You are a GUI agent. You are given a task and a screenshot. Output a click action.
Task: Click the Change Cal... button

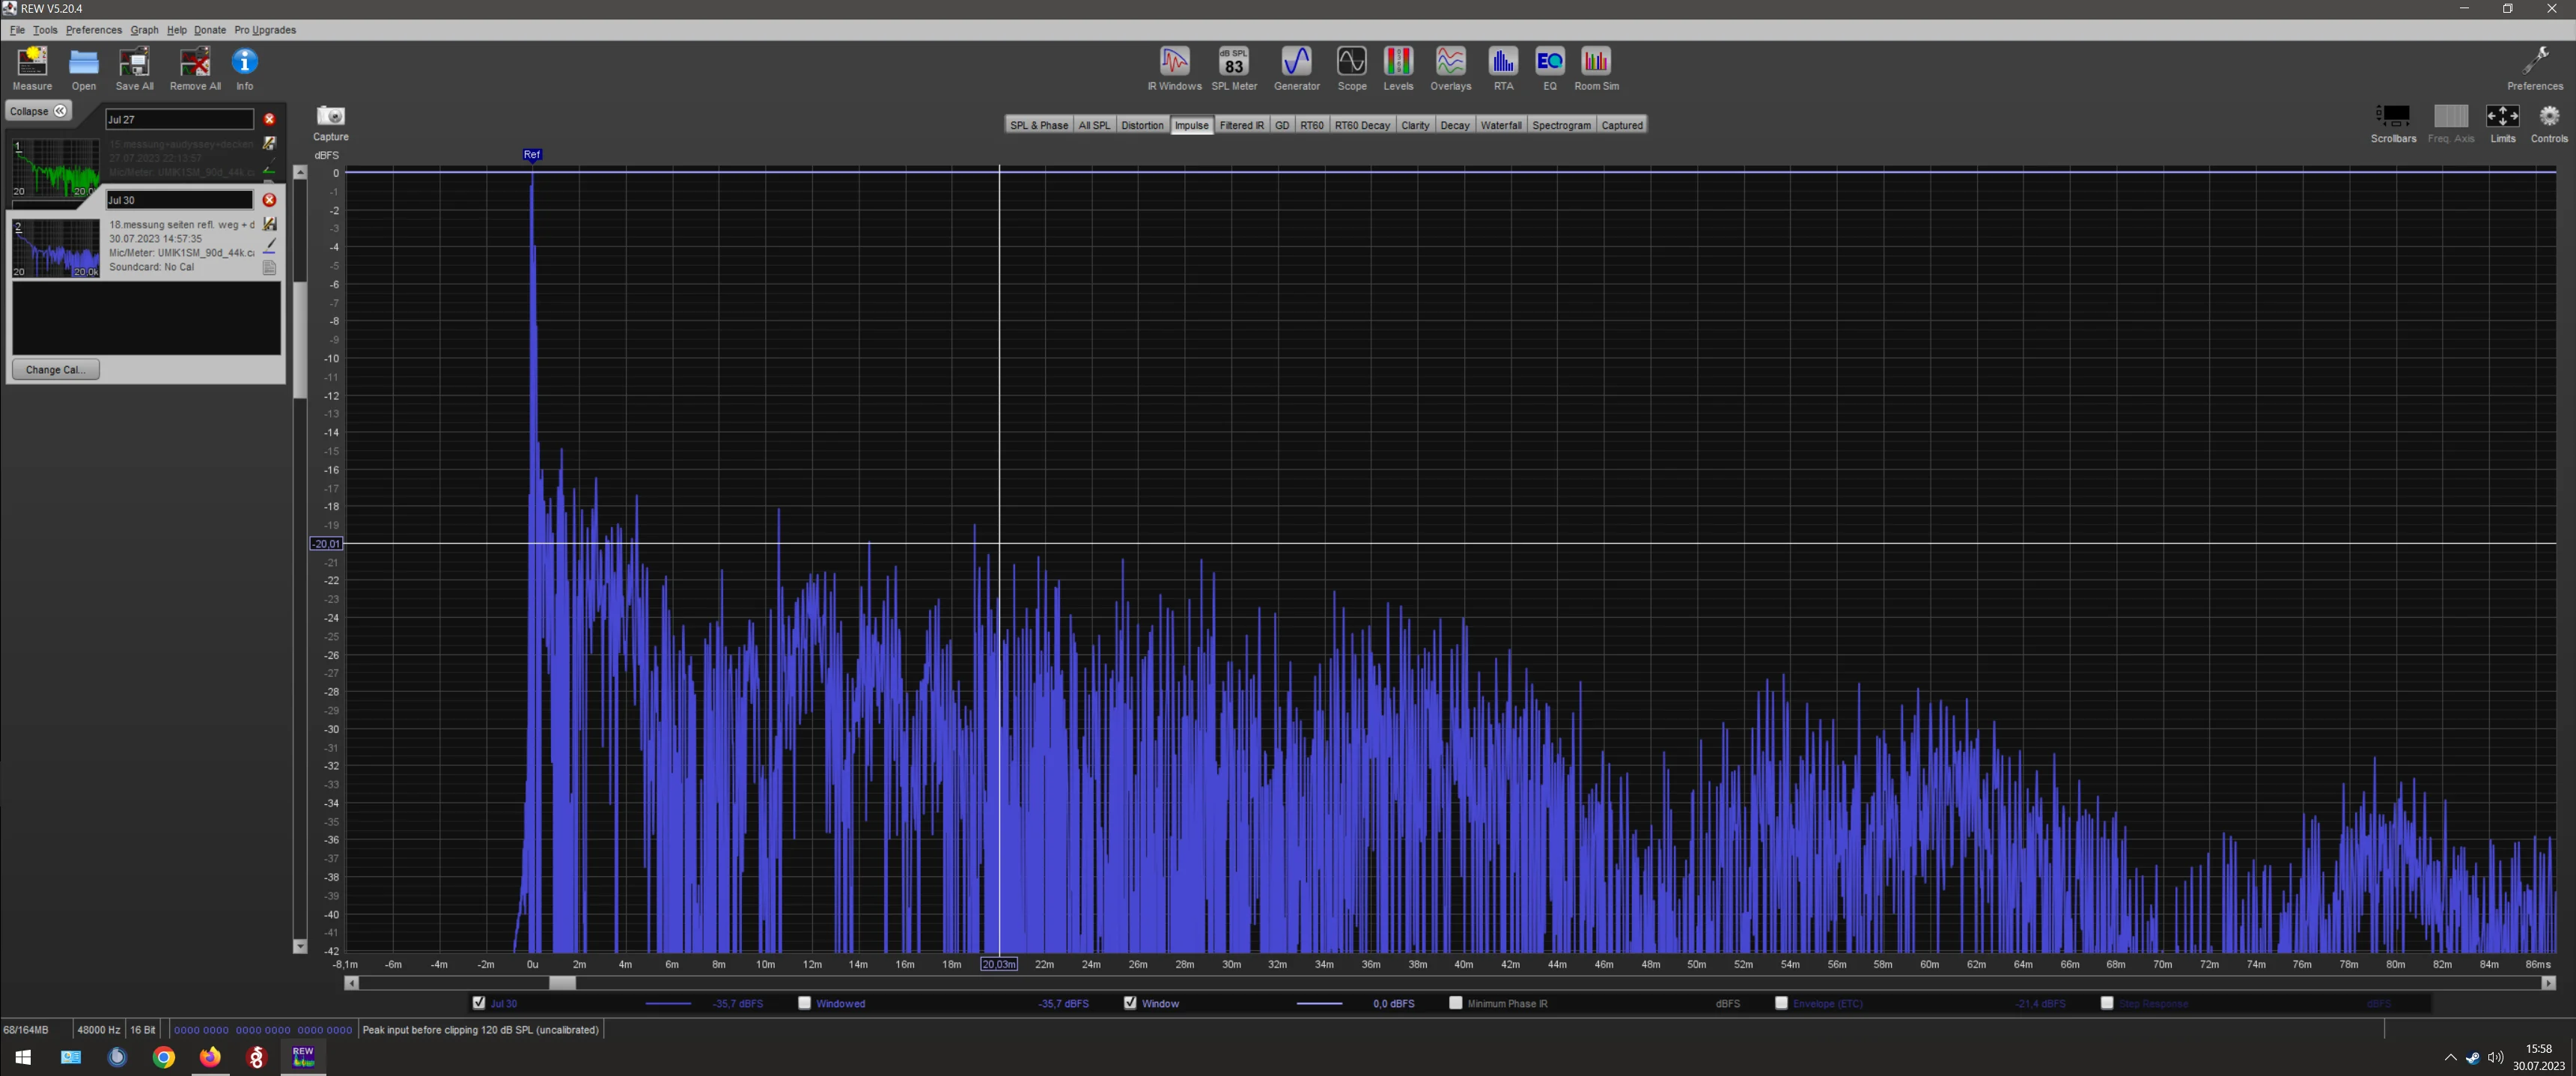click(56, 369)
